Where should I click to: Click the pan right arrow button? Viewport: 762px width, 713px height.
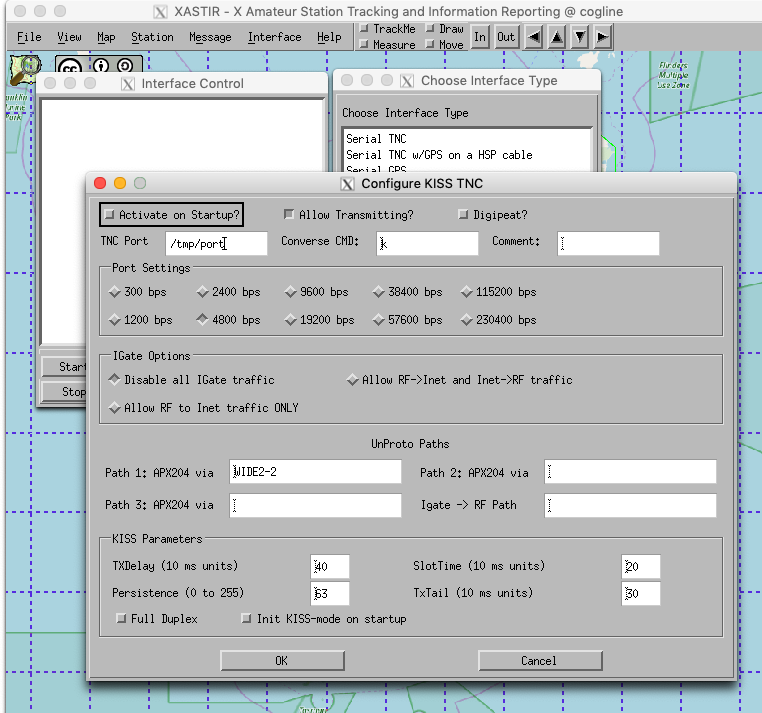coord(602,37)
